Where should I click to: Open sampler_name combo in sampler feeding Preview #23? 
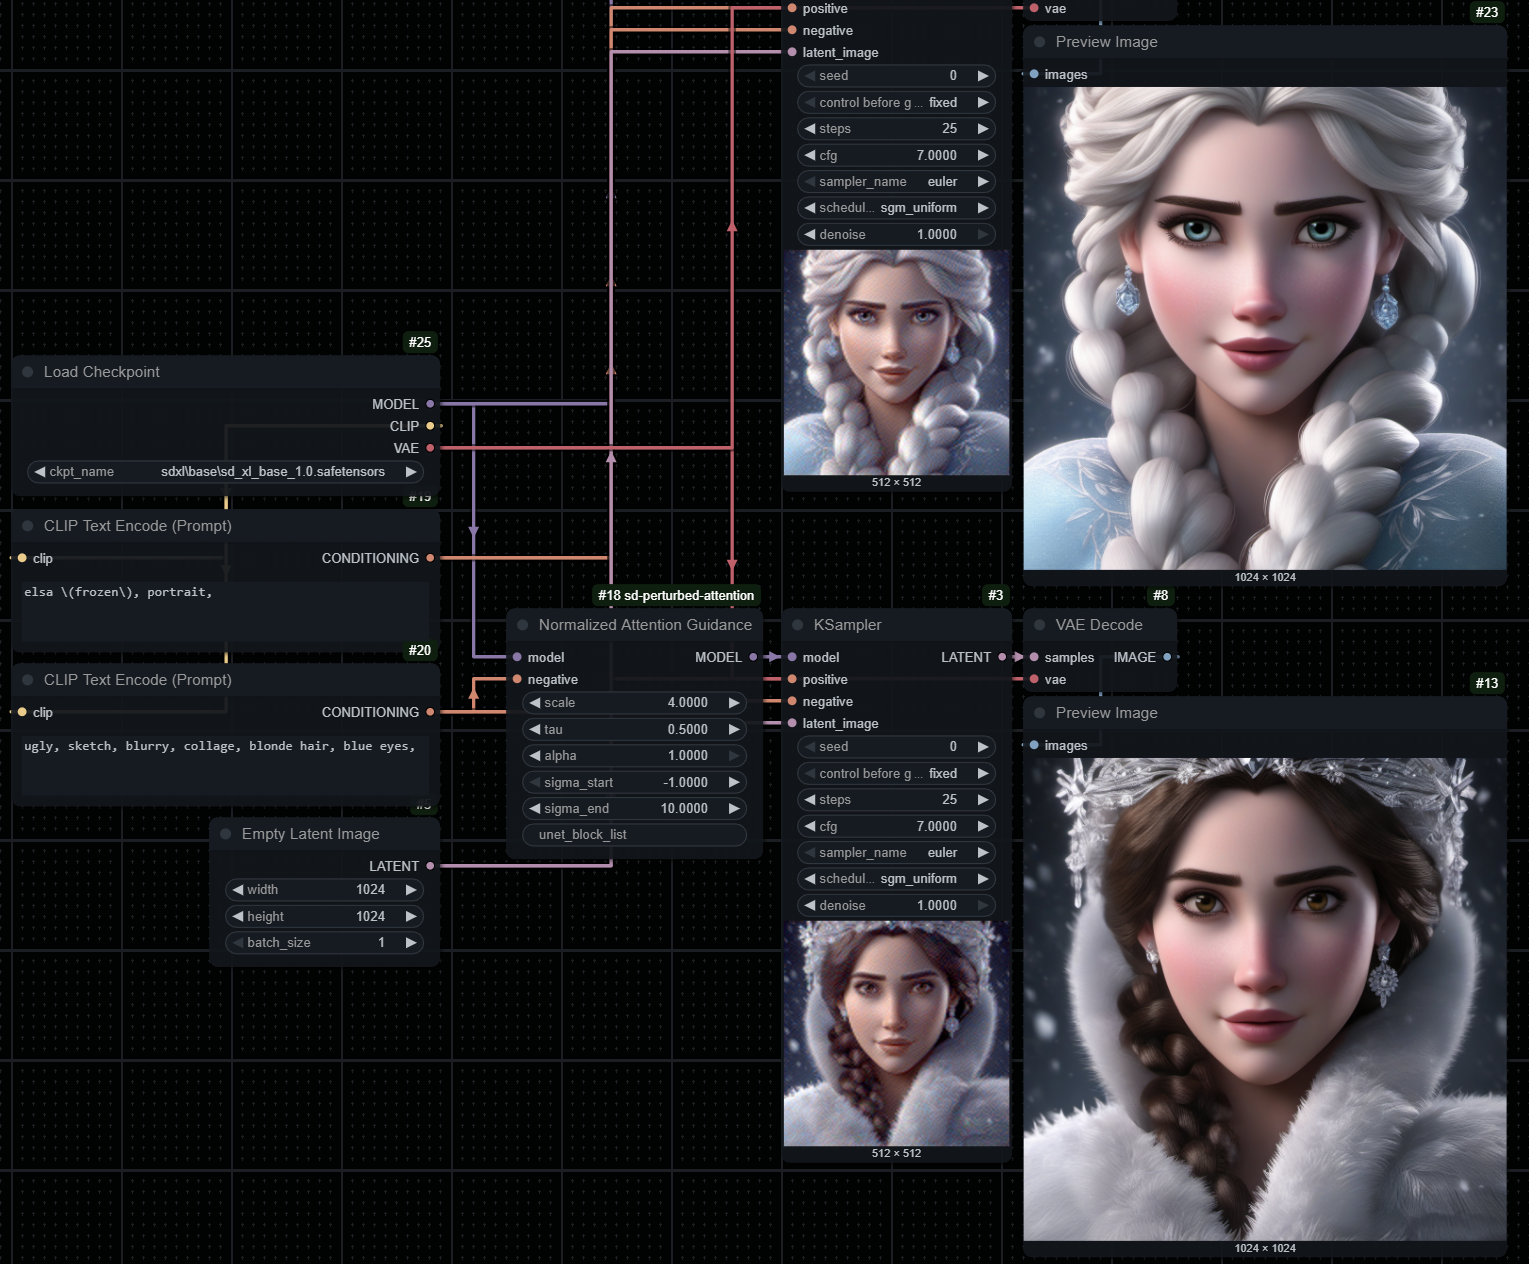[x=896, y=182]
